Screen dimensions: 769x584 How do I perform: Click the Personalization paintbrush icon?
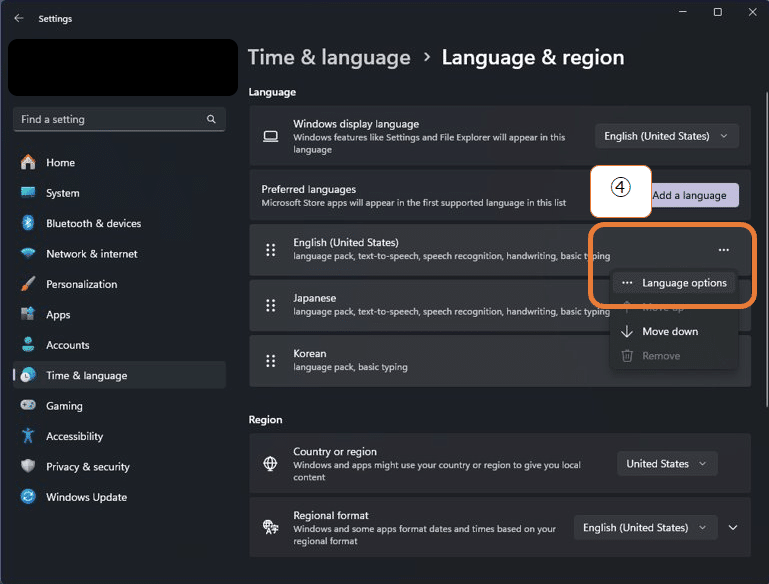click(28, 284)
